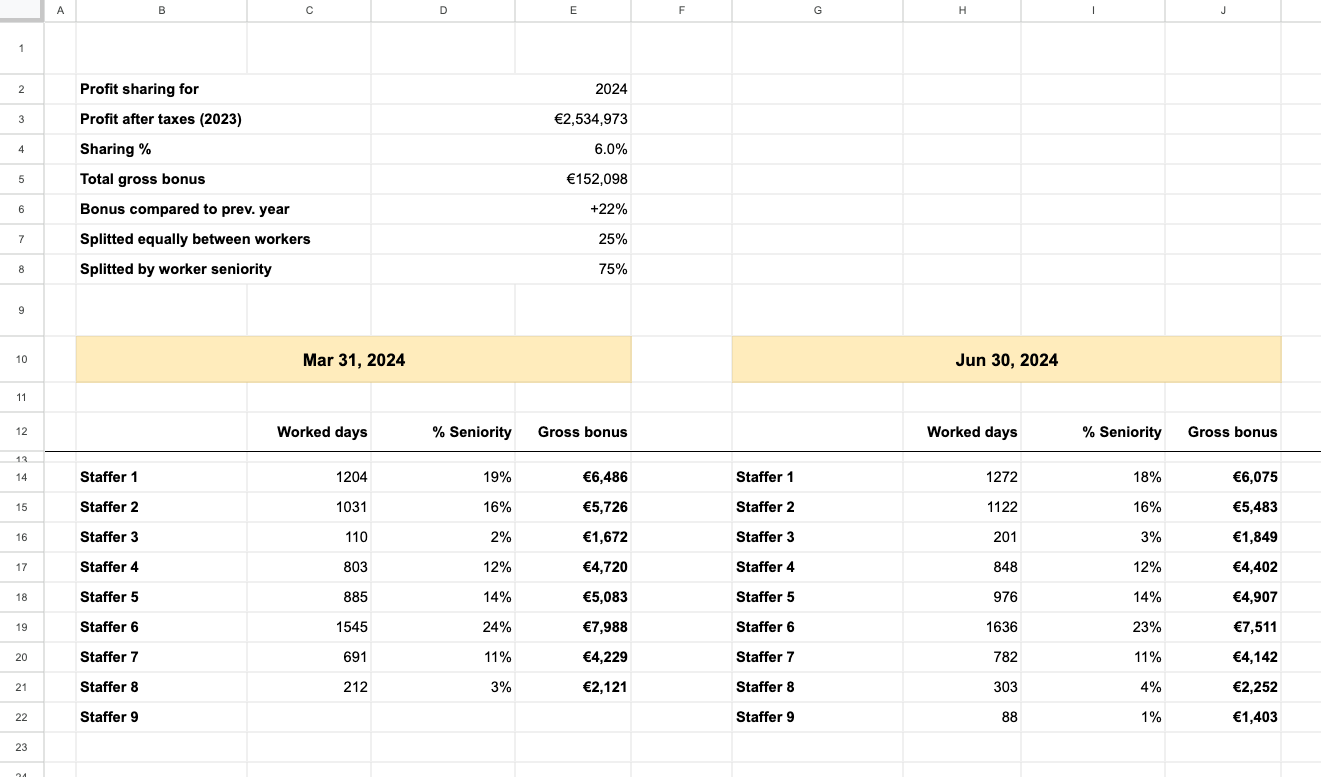This screenshot has width=1321, height=777.
Task: Select row 5 header
Action: pos(22,179)
